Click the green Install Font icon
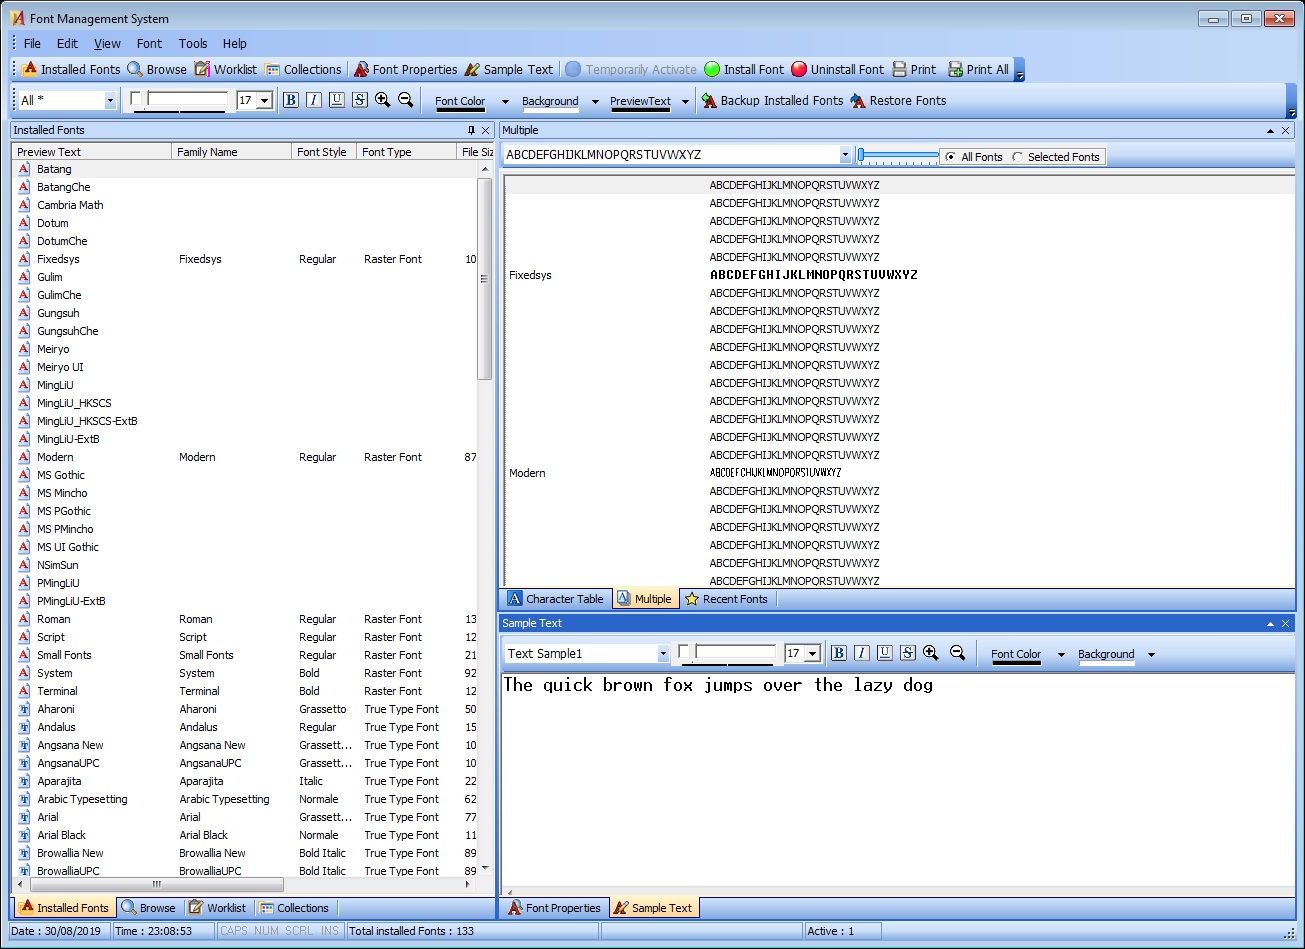Viewport: 1305px width, 949px height. (x=712, y=69)
